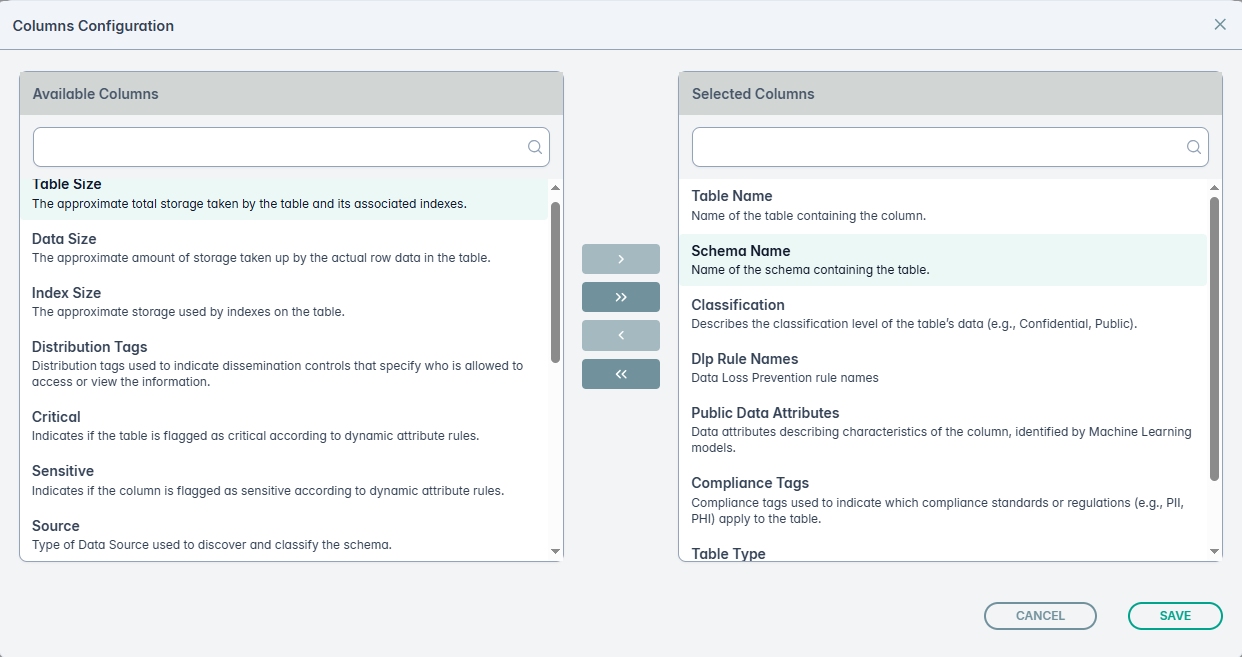
Task: Click the move selected right arrow button
Action: click(620, 259)
